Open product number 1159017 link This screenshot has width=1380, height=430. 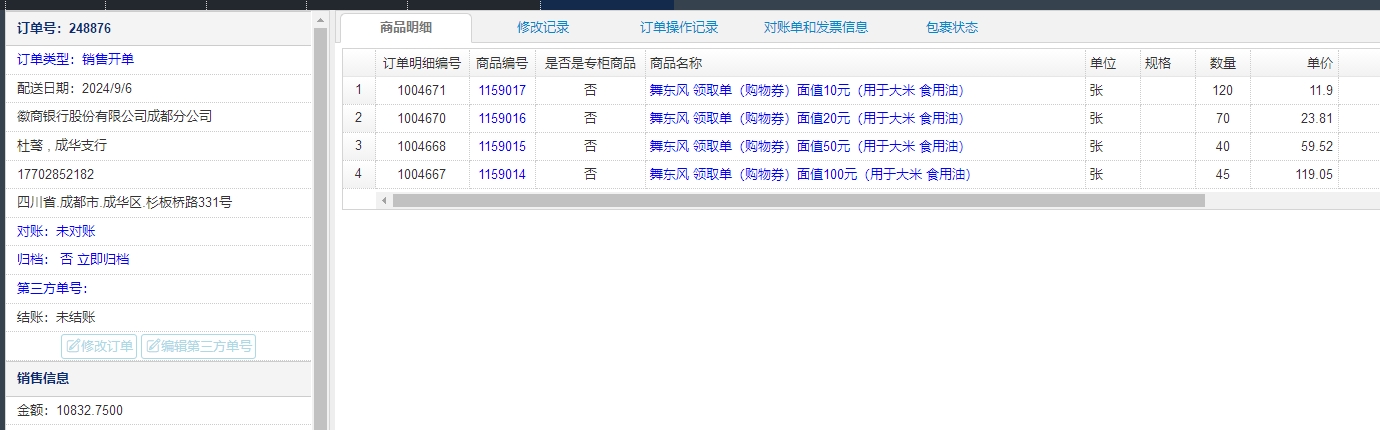point(502,90)
